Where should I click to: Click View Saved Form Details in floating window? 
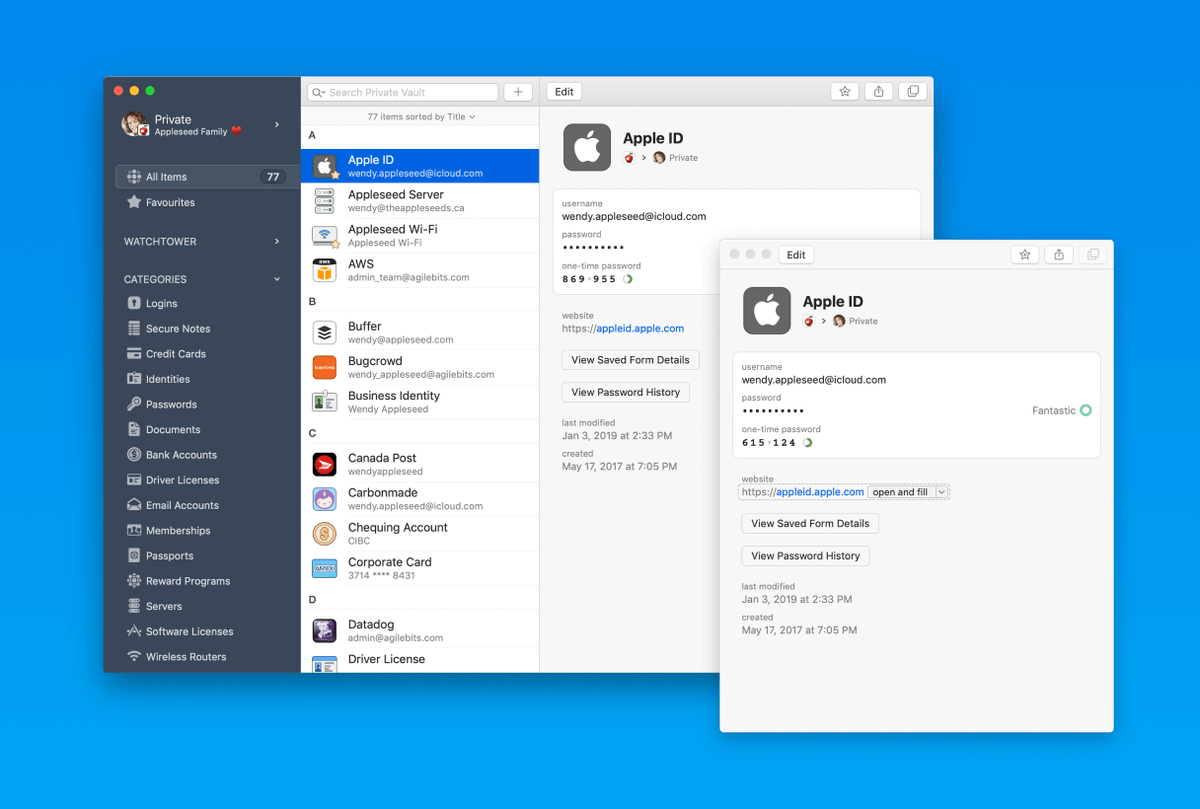click(x=810, y=523)
